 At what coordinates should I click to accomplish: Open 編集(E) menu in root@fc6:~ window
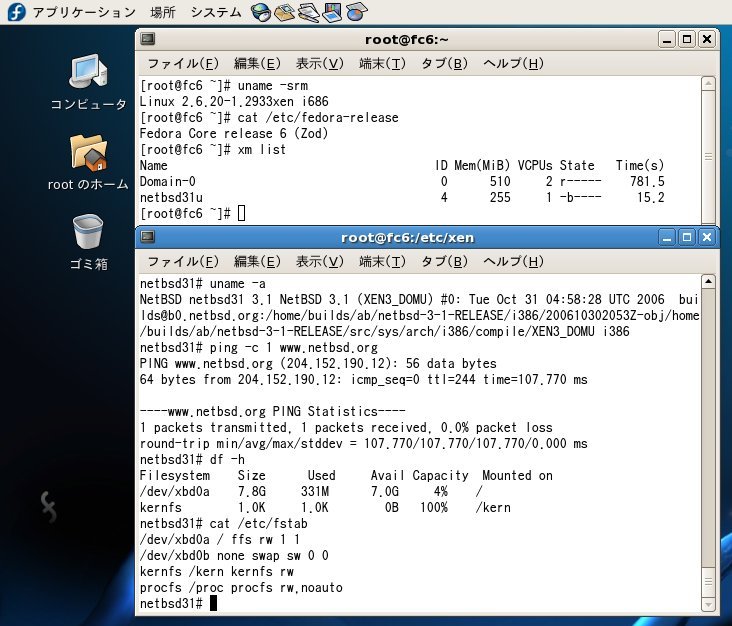tap(257, 63)
